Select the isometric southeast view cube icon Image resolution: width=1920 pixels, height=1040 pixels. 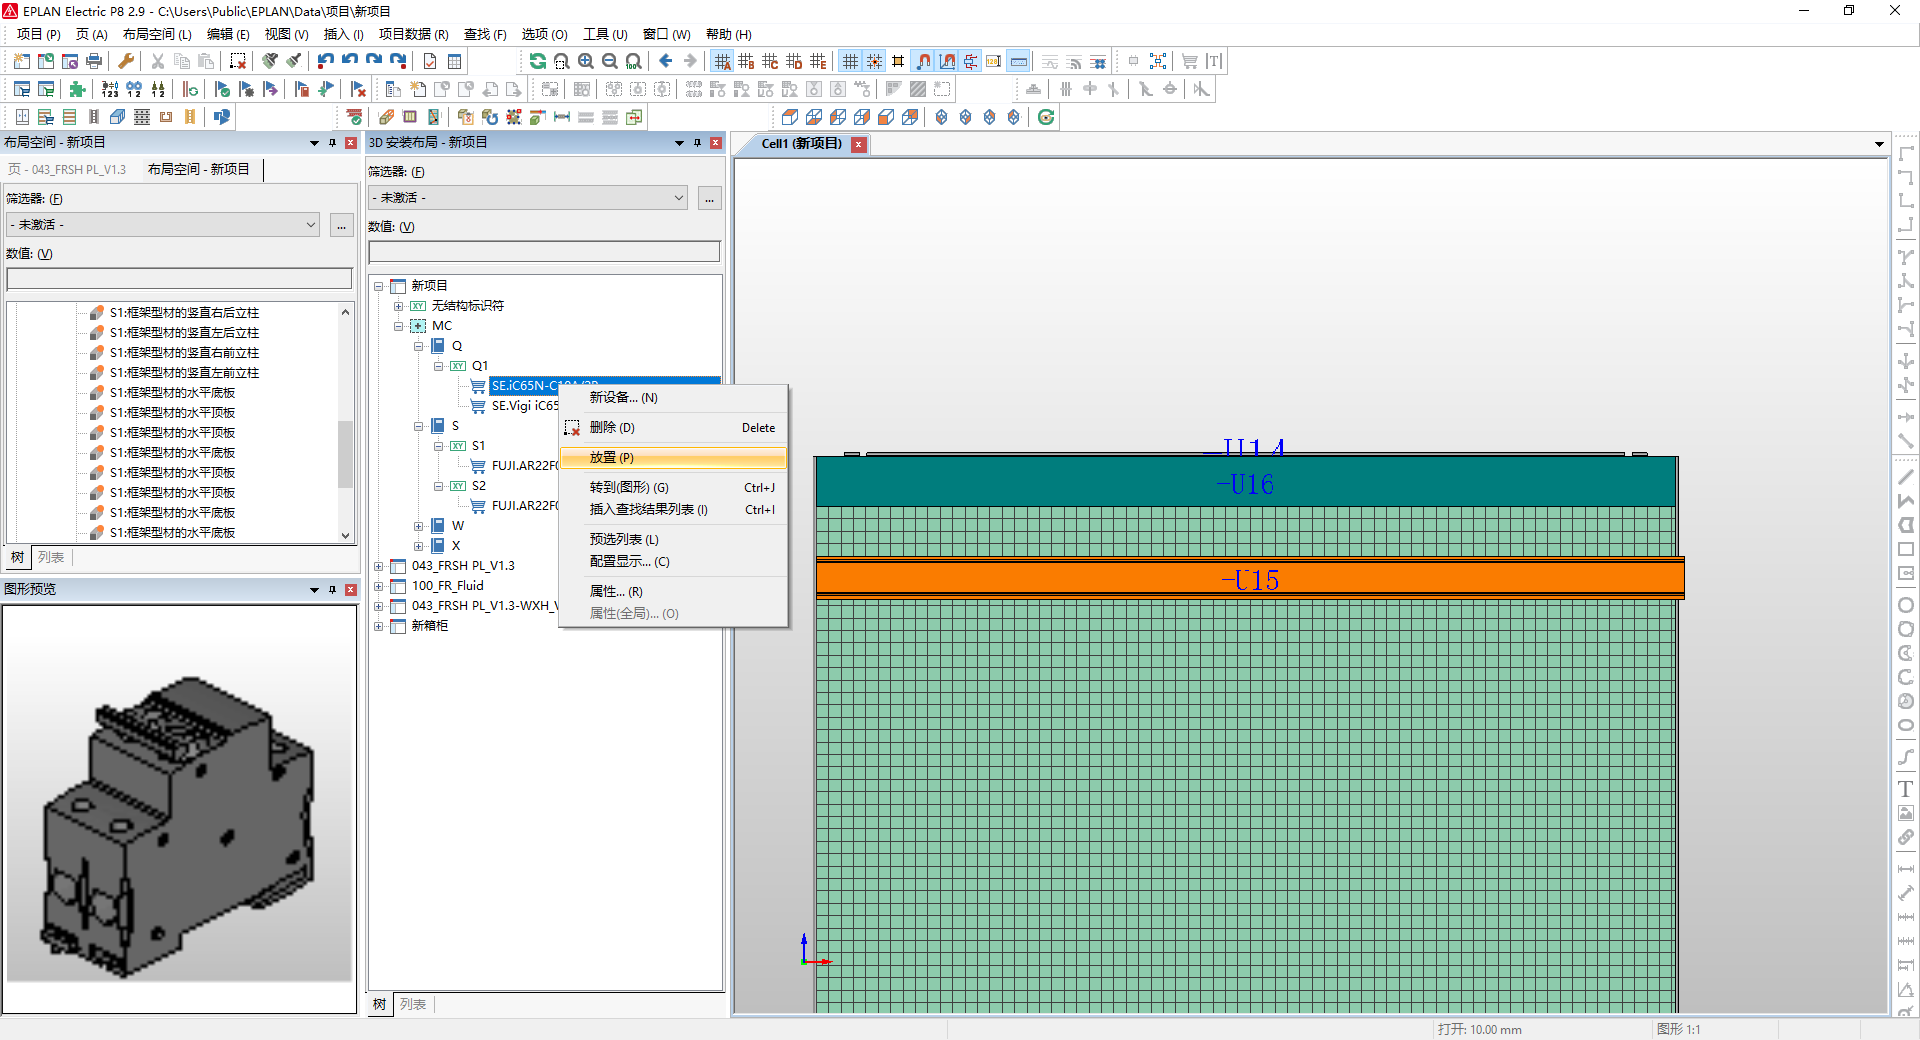[x=965, y=117]
